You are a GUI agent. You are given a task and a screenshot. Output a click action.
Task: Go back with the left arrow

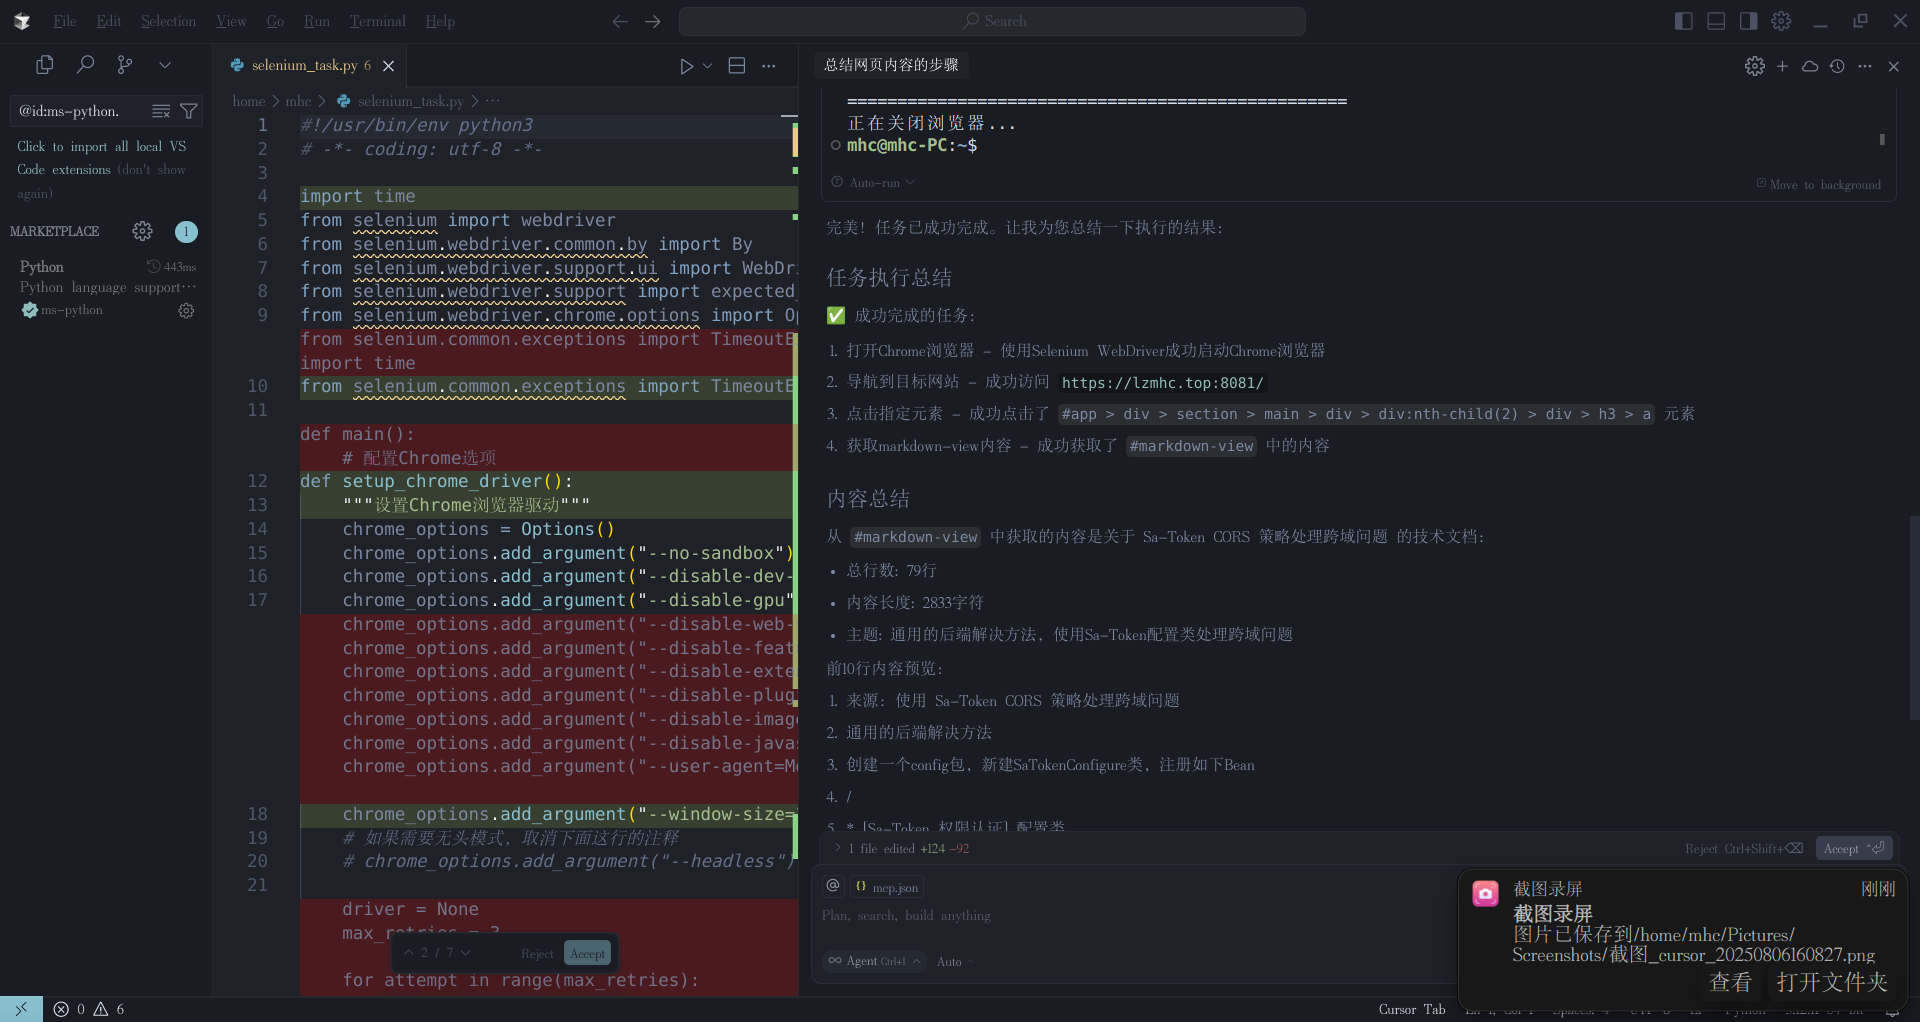[620, 21]
